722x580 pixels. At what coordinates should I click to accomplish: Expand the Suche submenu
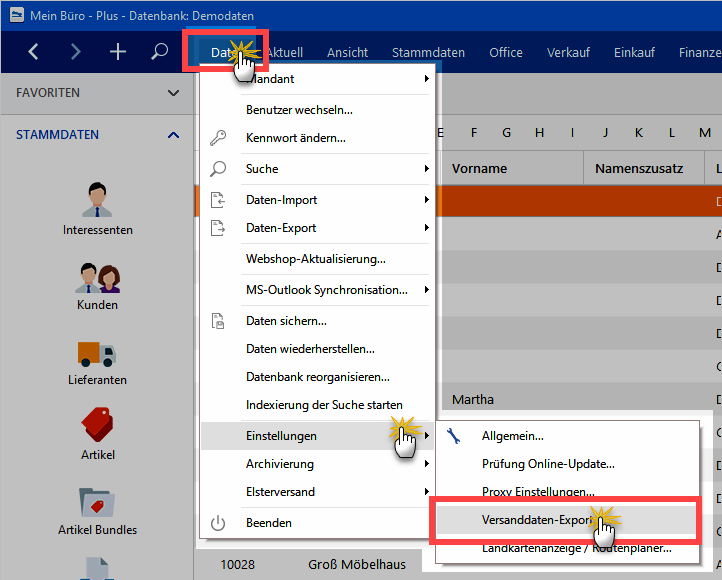[427, 169]
